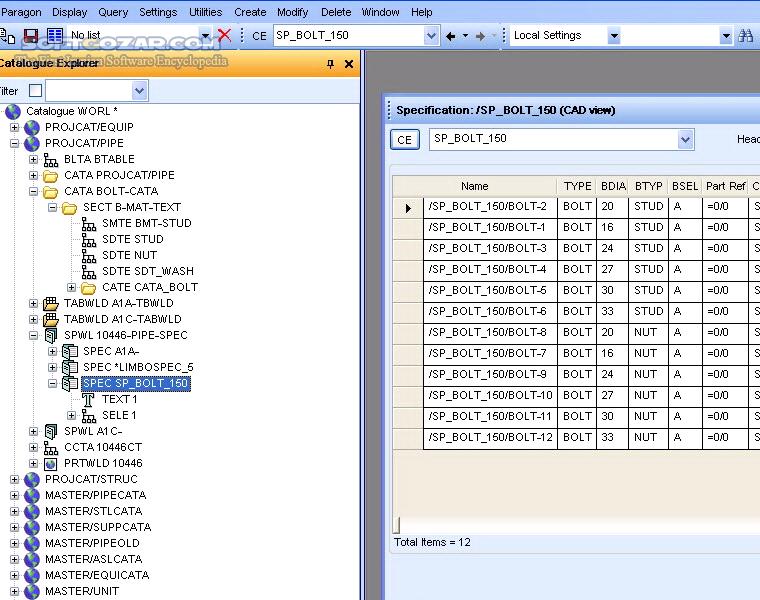The width and height of the screenshot is (760, 600).
Task: Sort by the BDIA column header
Action: [613, 187]
